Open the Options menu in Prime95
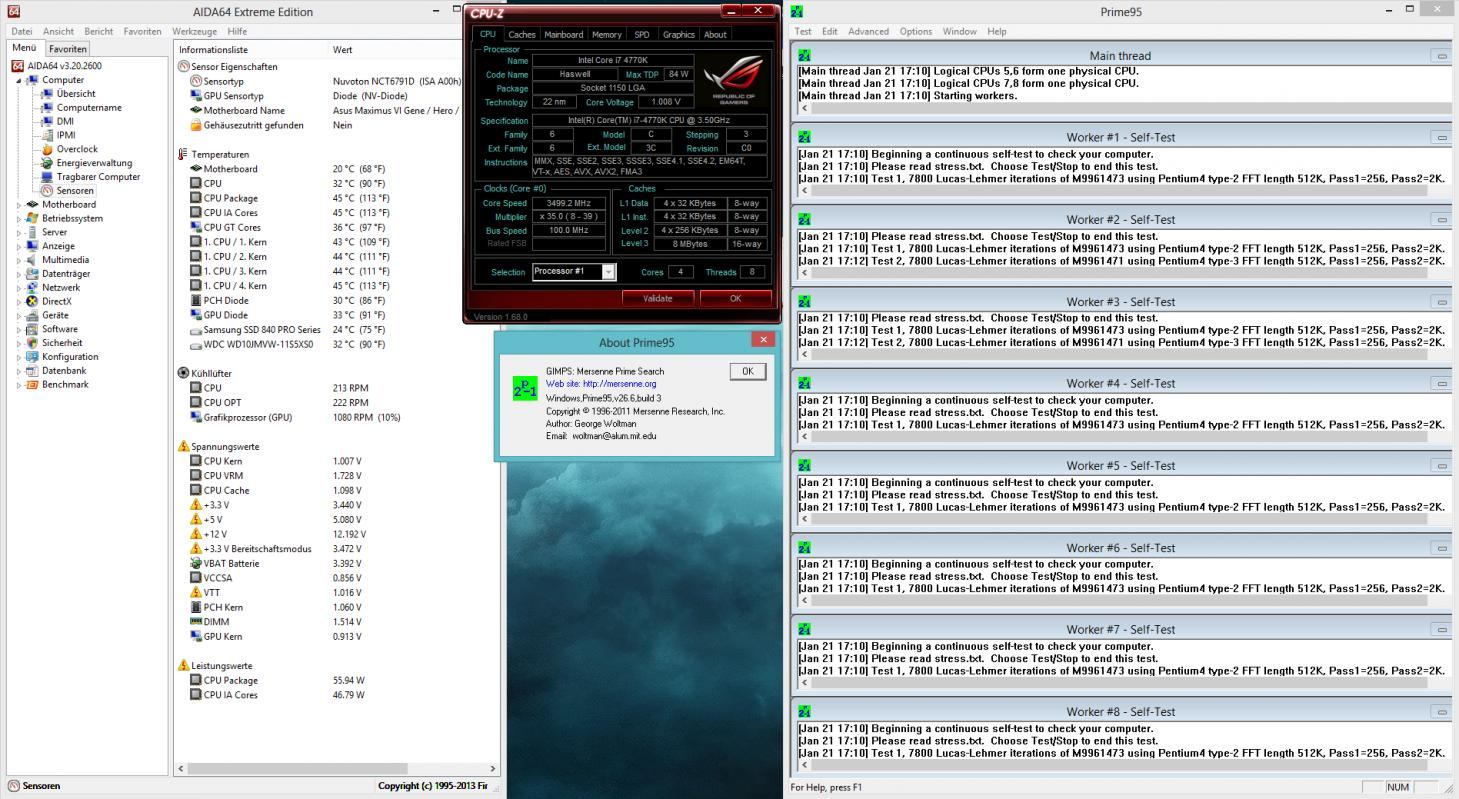The width and height of the screenshot is (1459, 799). pos(915,31)
